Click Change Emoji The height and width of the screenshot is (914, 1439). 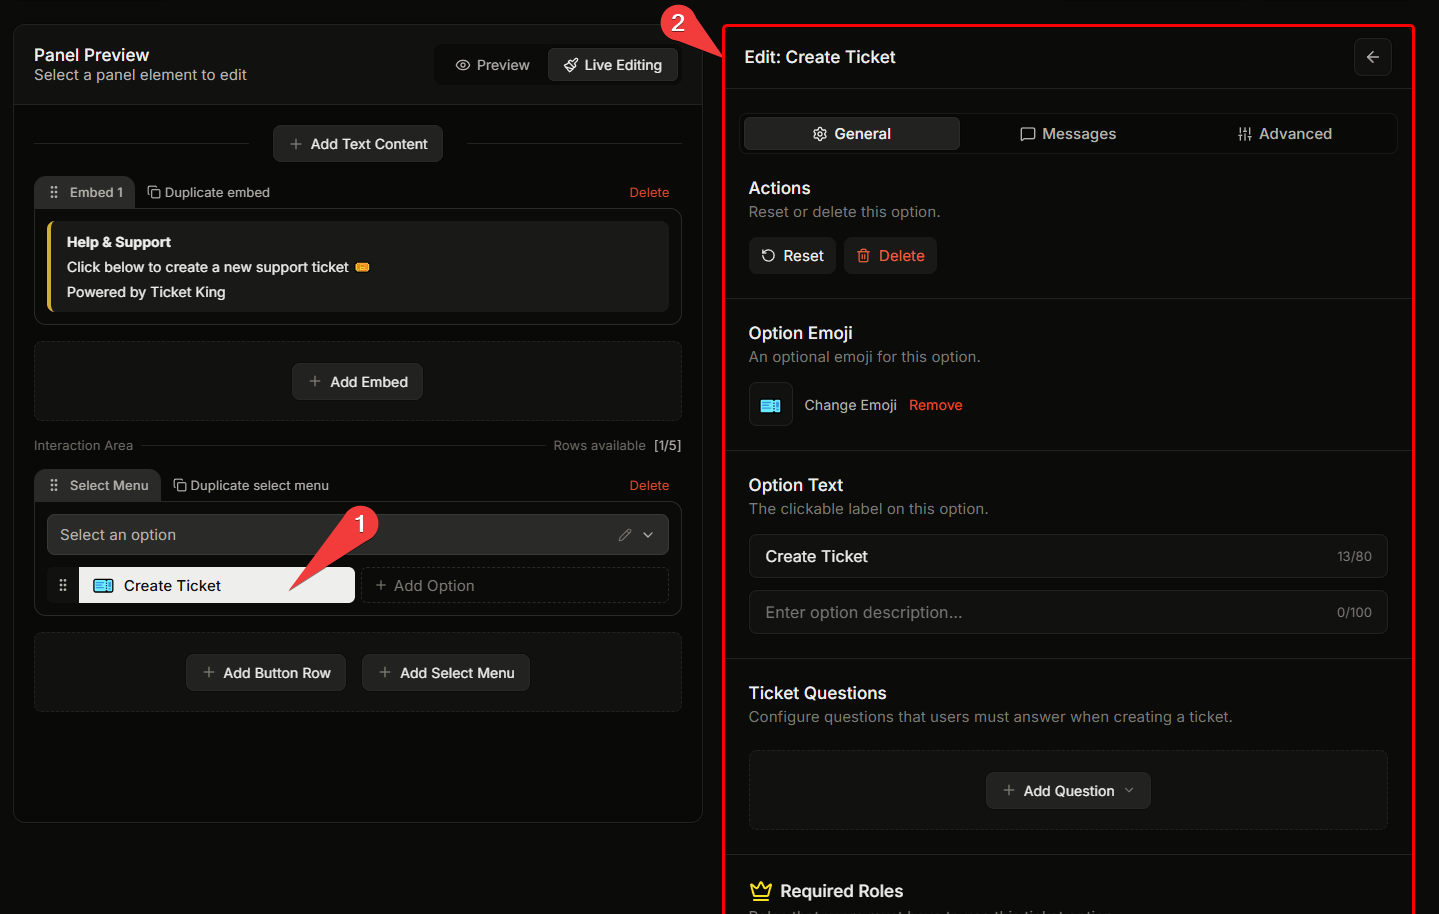[x=850, y=405]
